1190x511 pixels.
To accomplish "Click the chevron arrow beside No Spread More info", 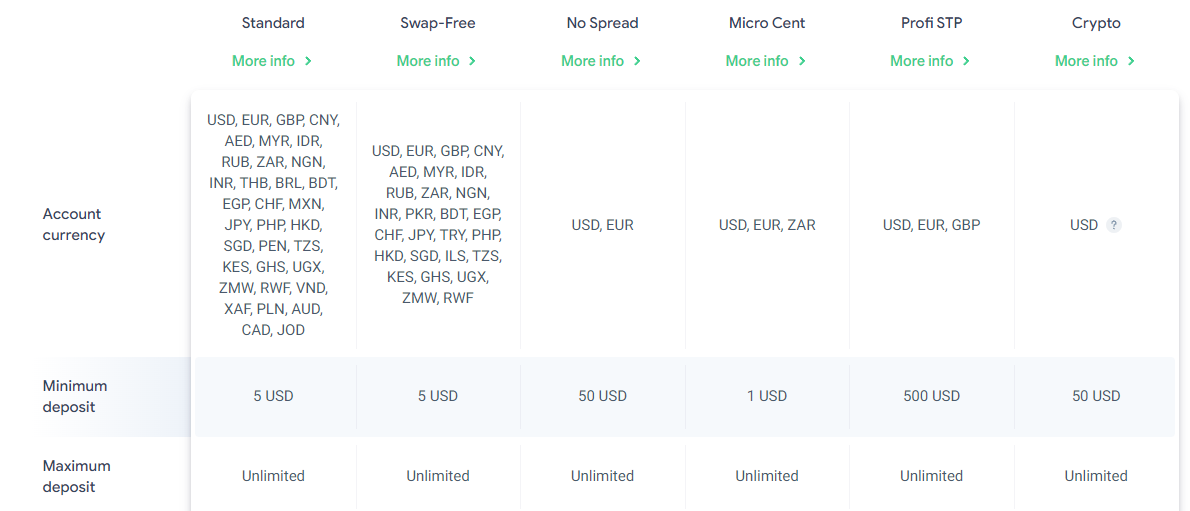I will coord(637,61).
